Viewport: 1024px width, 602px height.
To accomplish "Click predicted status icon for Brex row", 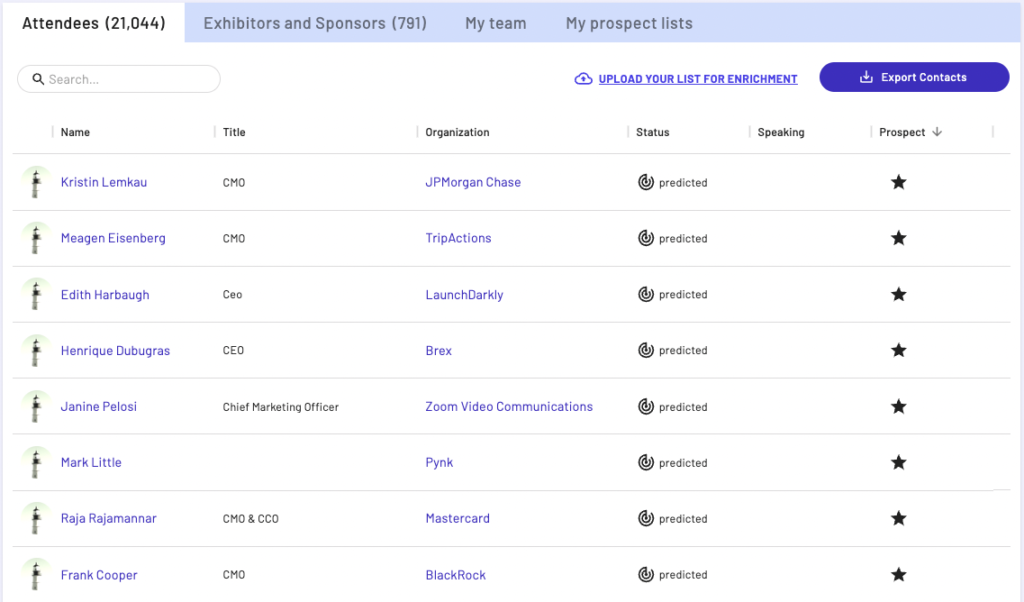I will (646, 350).
